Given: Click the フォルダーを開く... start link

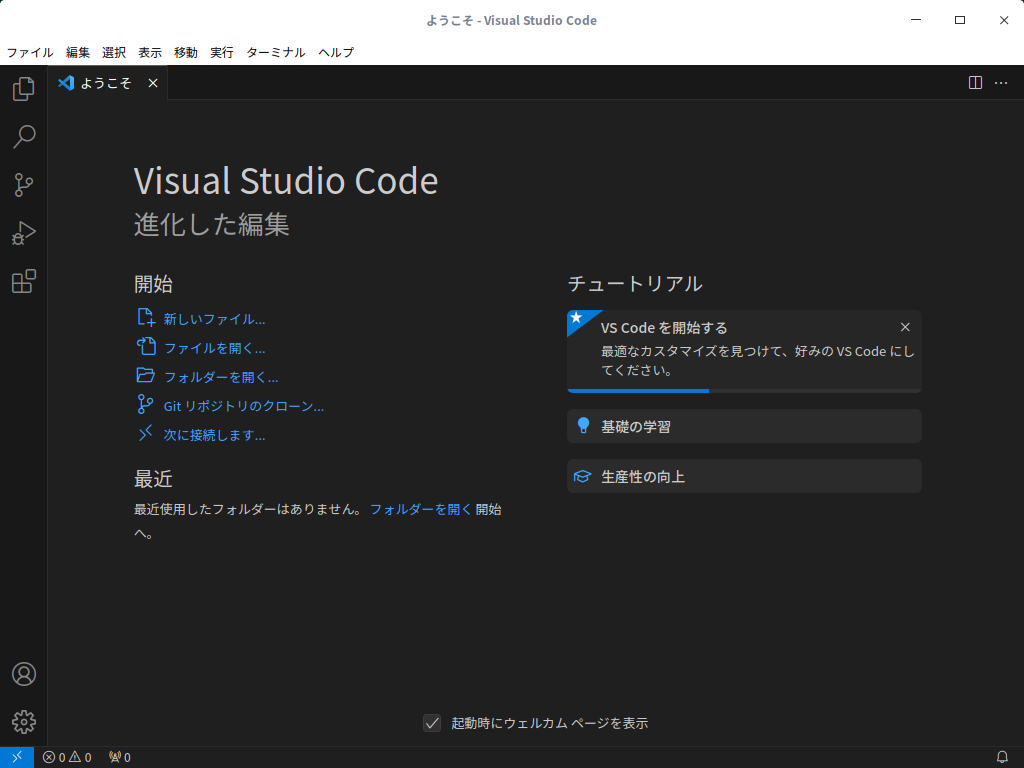Looking at the screenshot, I should 221,377.
